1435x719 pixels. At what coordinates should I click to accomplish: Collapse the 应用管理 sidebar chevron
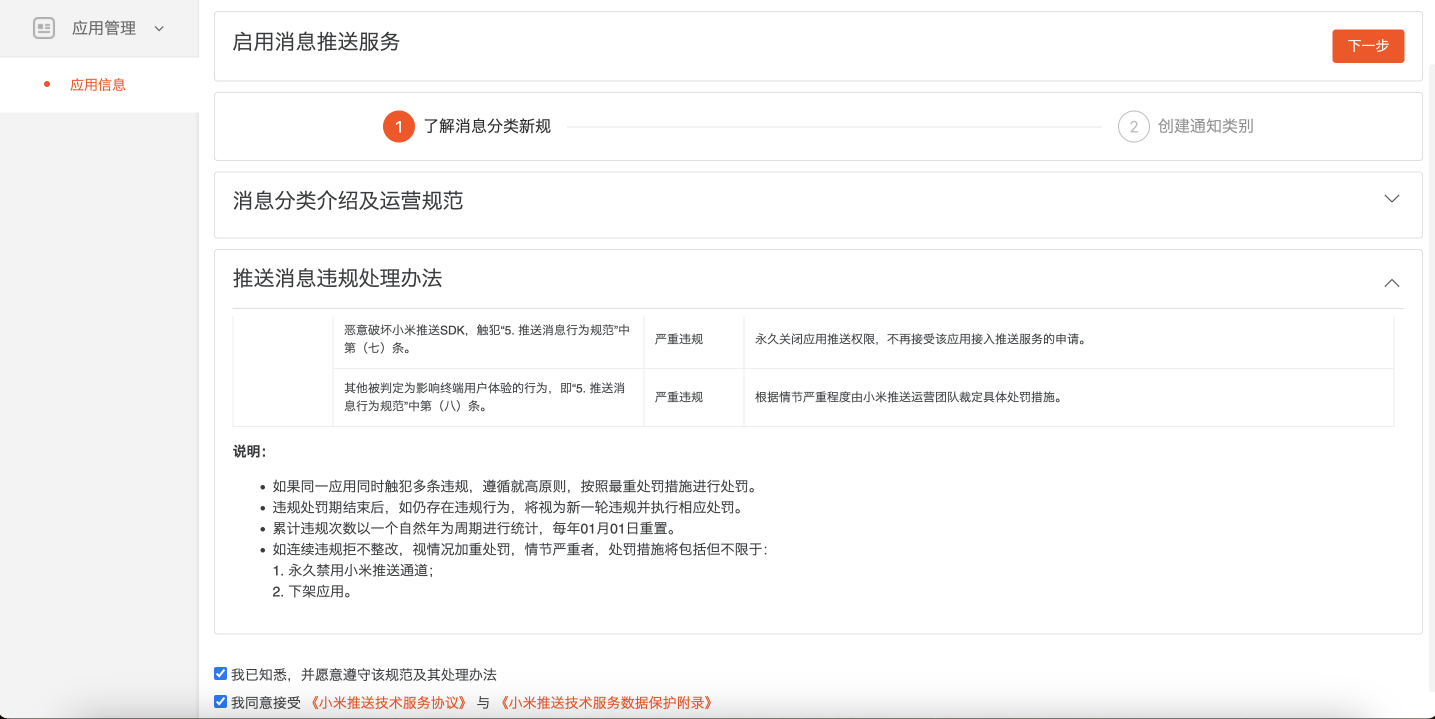click(x=159, y=29)
